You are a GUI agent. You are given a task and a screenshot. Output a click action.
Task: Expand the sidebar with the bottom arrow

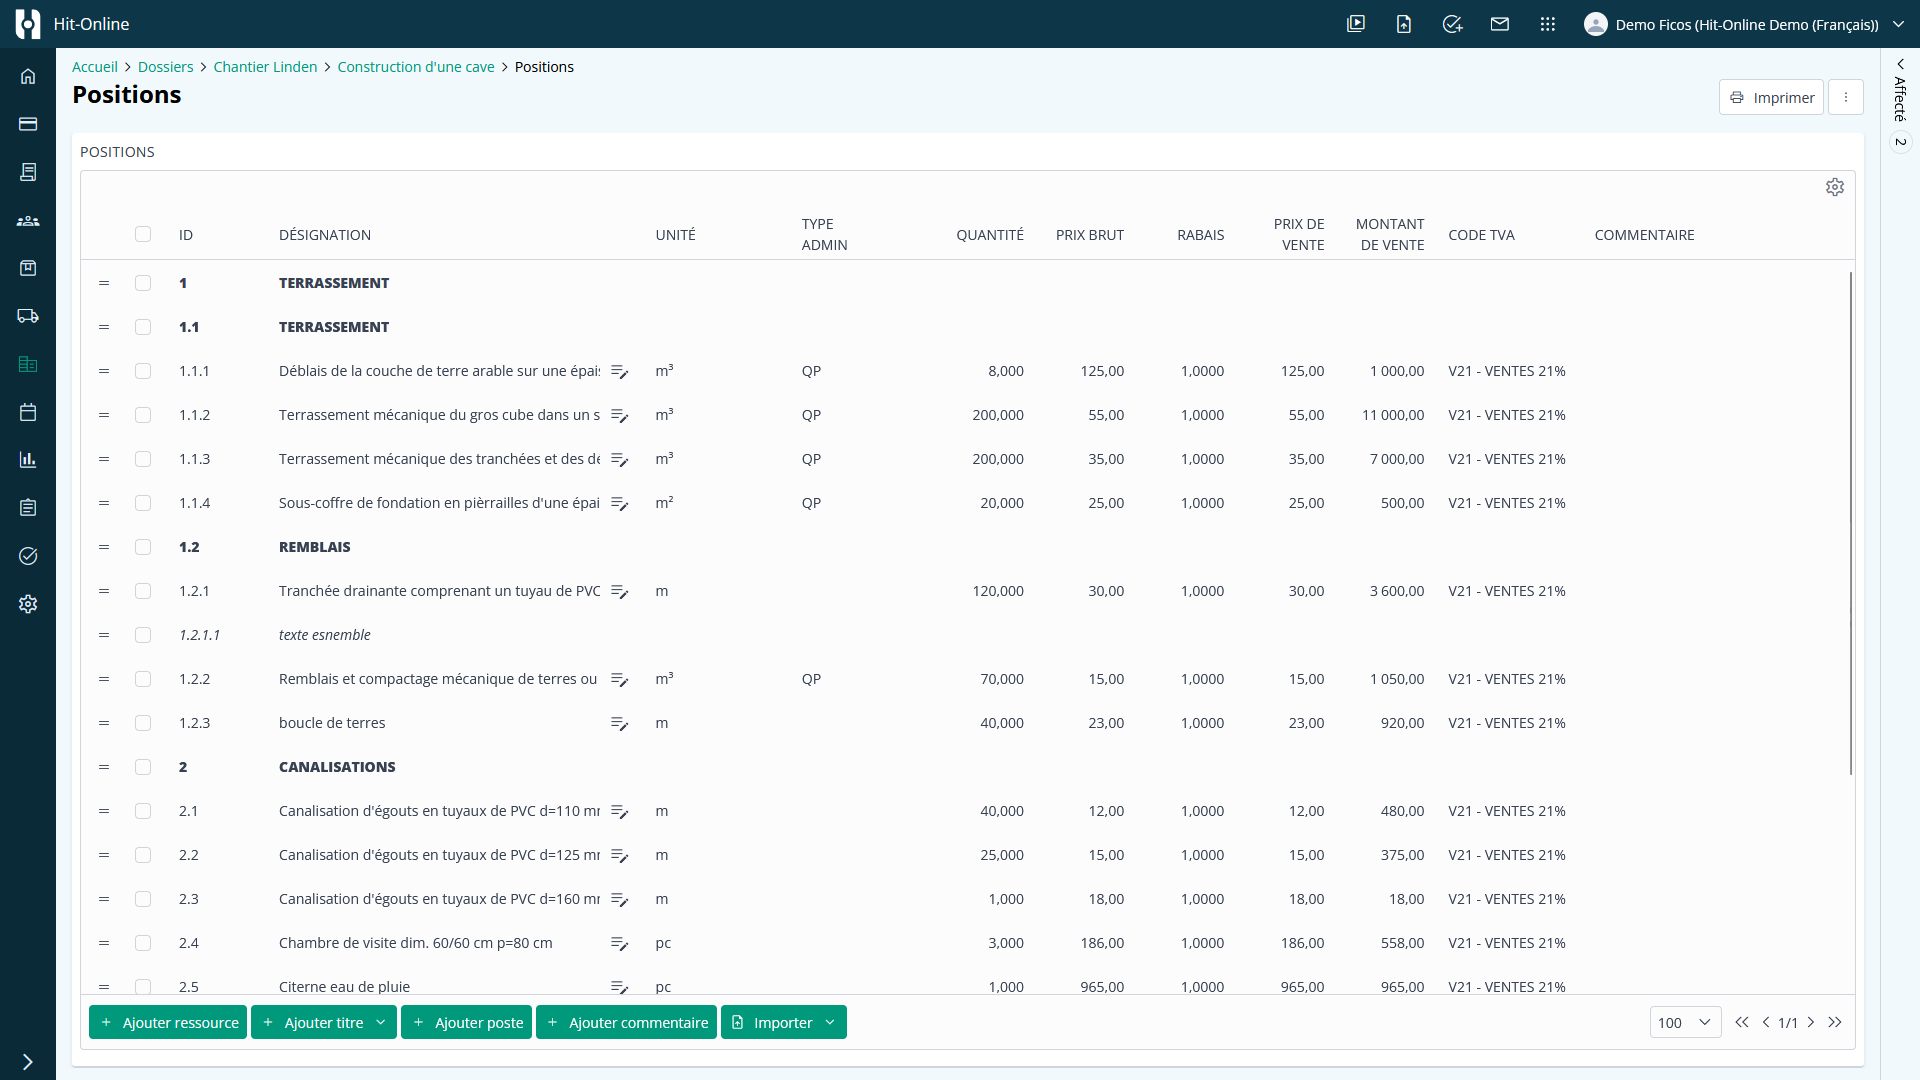tap(28, 1062)
